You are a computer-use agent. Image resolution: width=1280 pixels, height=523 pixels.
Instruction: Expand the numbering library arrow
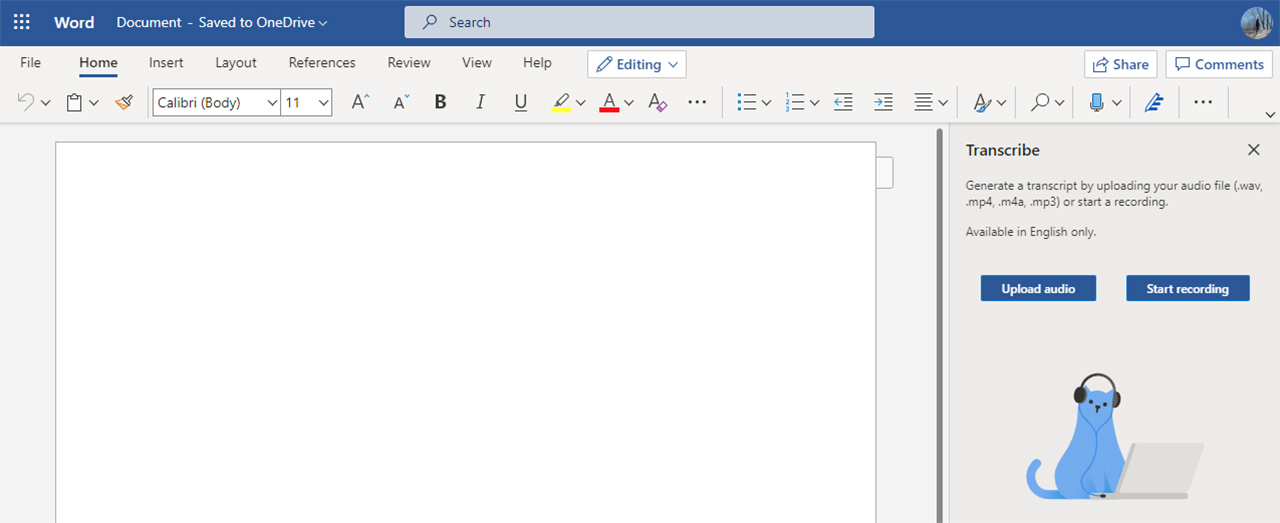(x=815, y=103)
